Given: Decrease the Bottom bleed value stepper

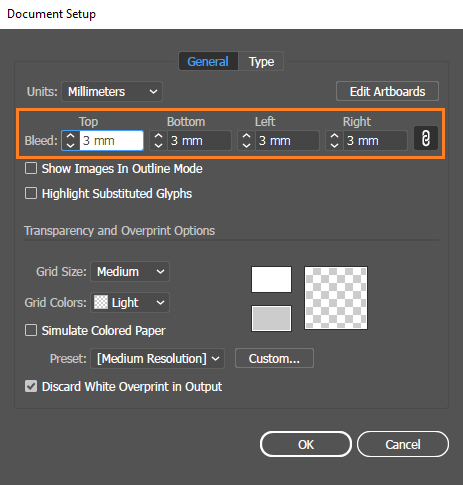Looking at the screenshot, I should tap(158, 145).
